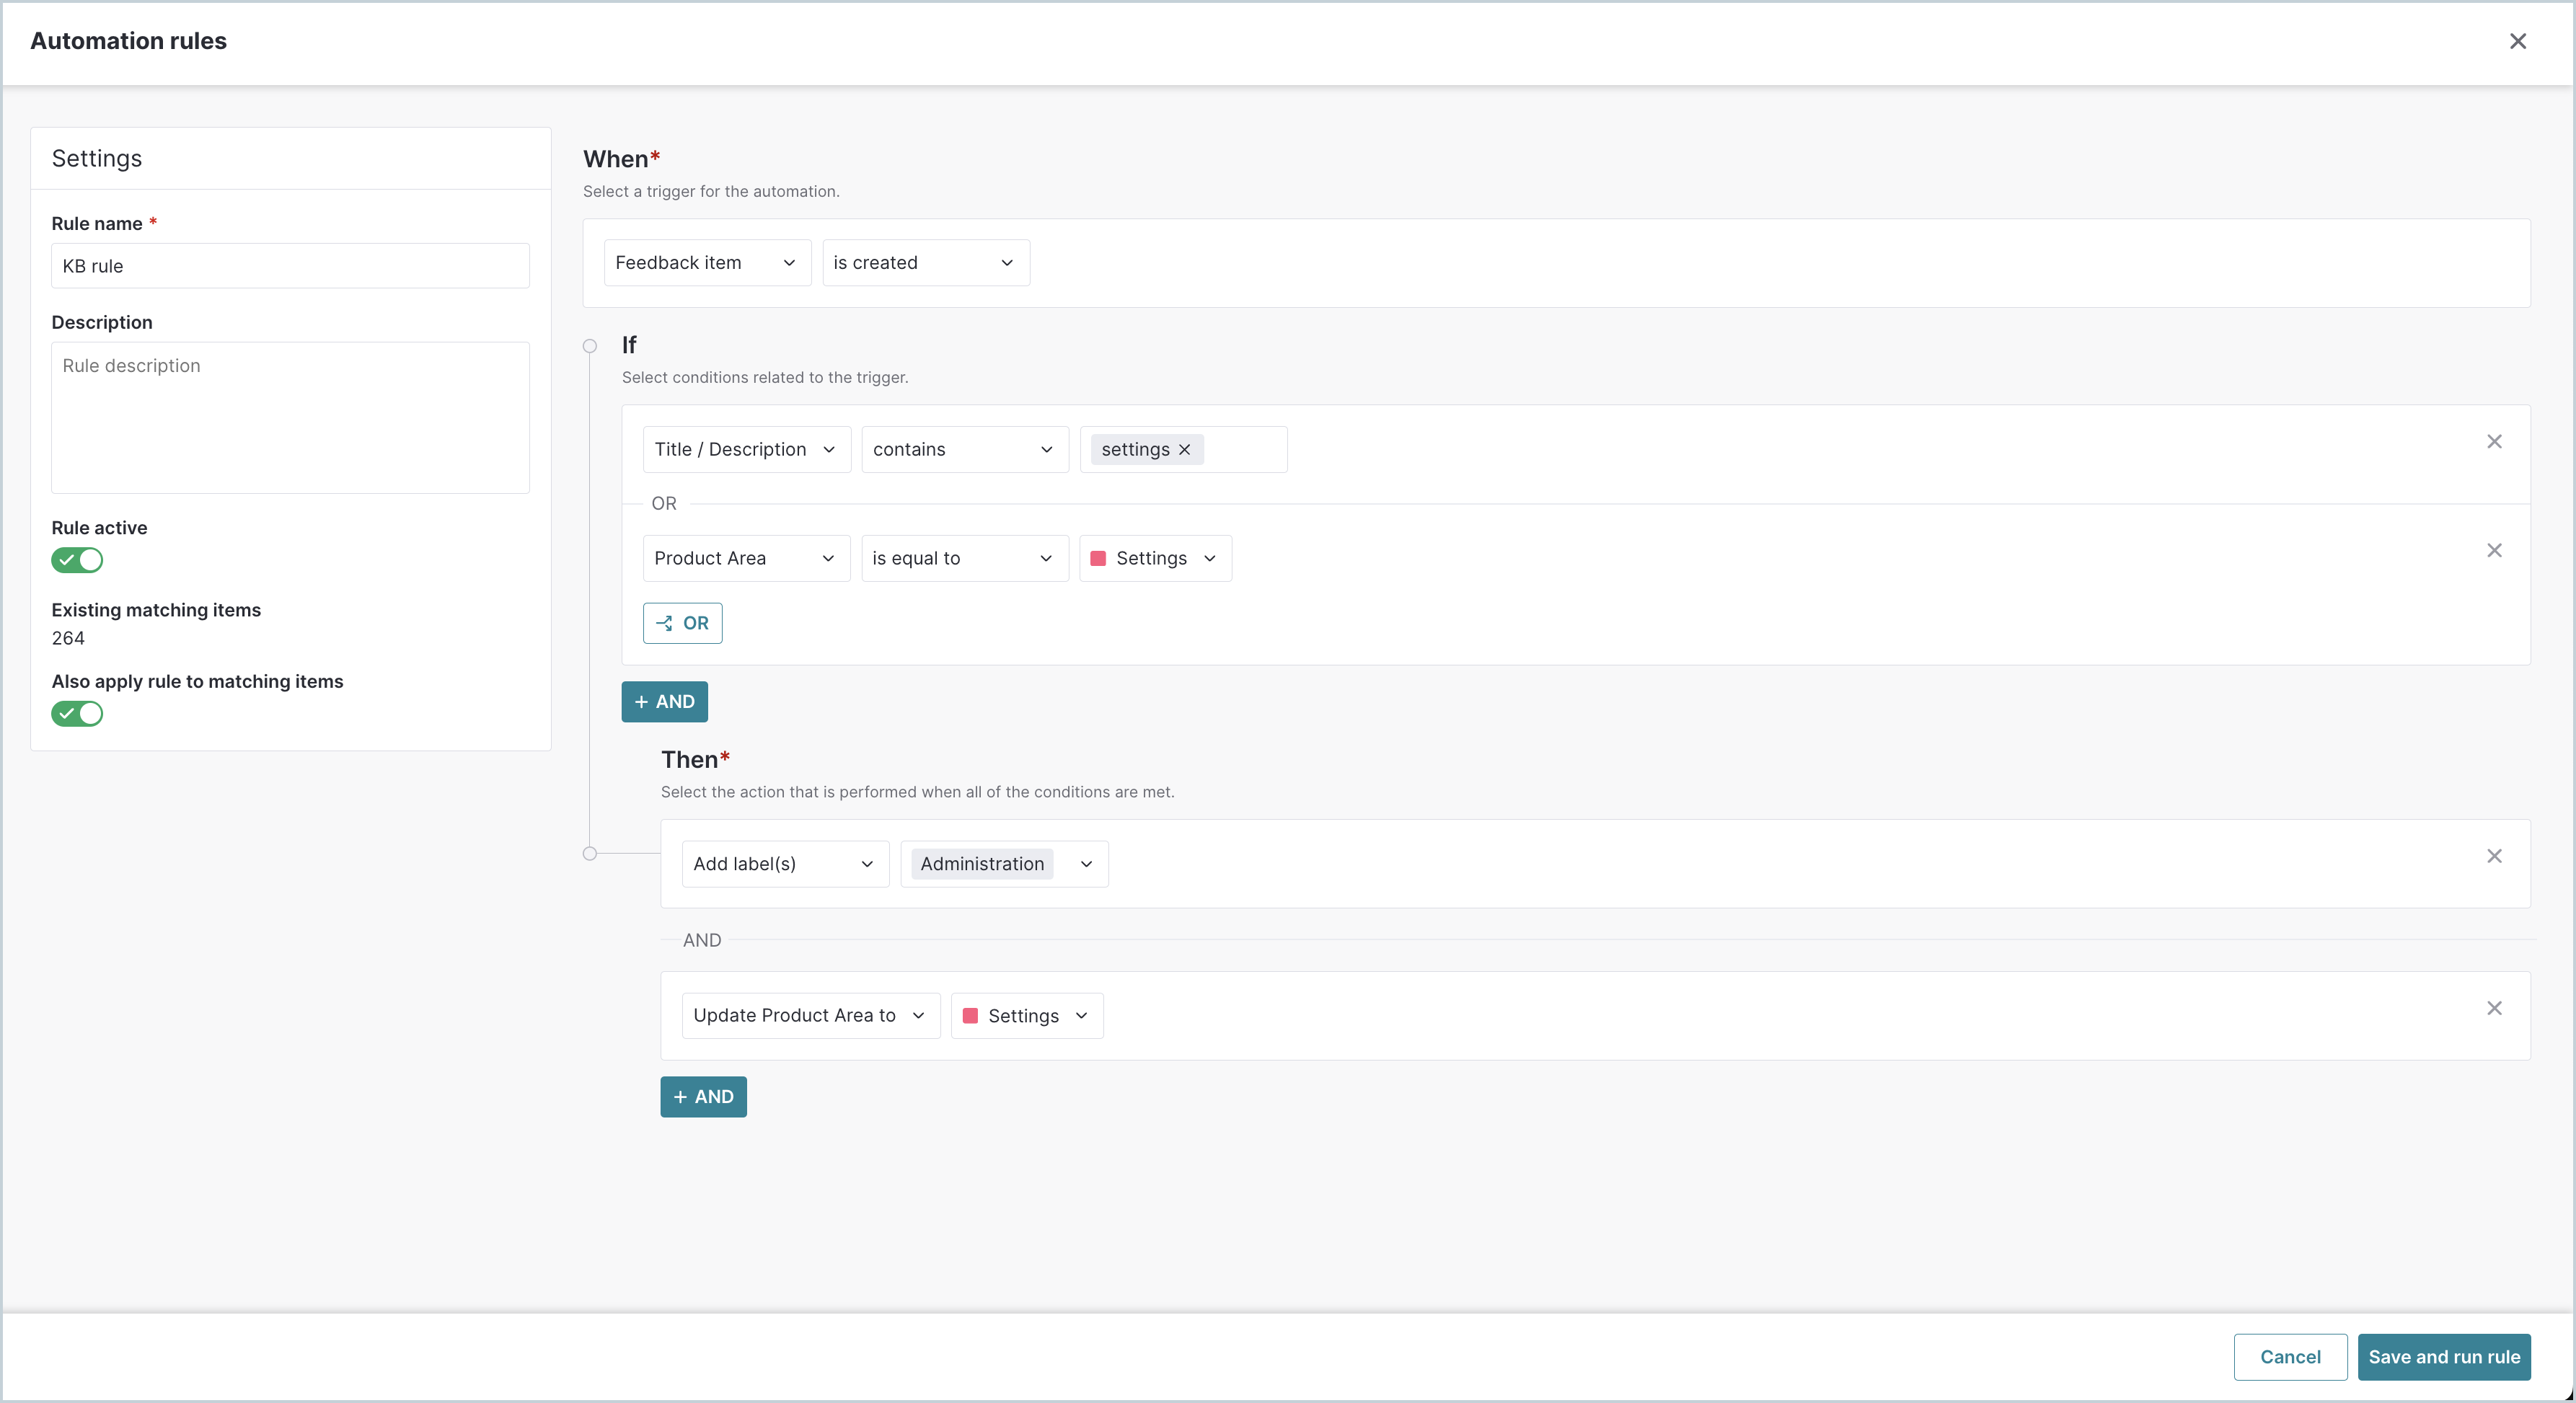Viewport: 2576px width, 1403px height.
Task: Remove the Add label(s) action row
Action: 2494,856
